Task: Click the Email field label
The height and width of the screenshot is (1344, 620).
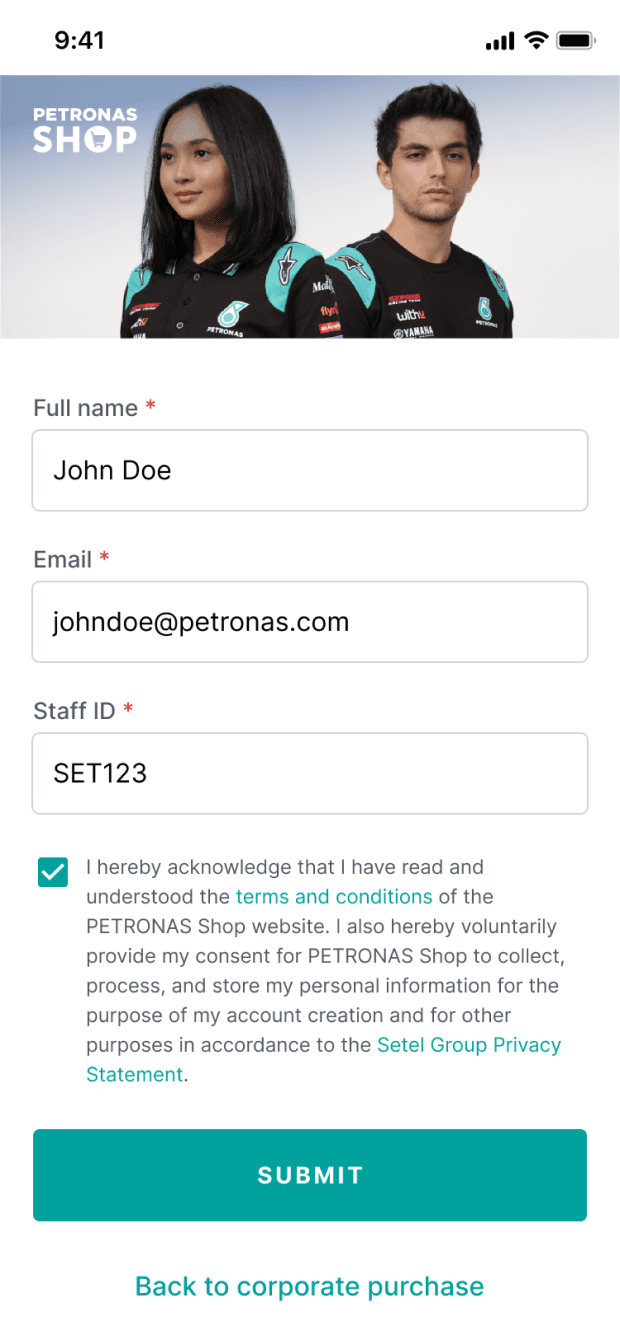Action: [63, 559]
